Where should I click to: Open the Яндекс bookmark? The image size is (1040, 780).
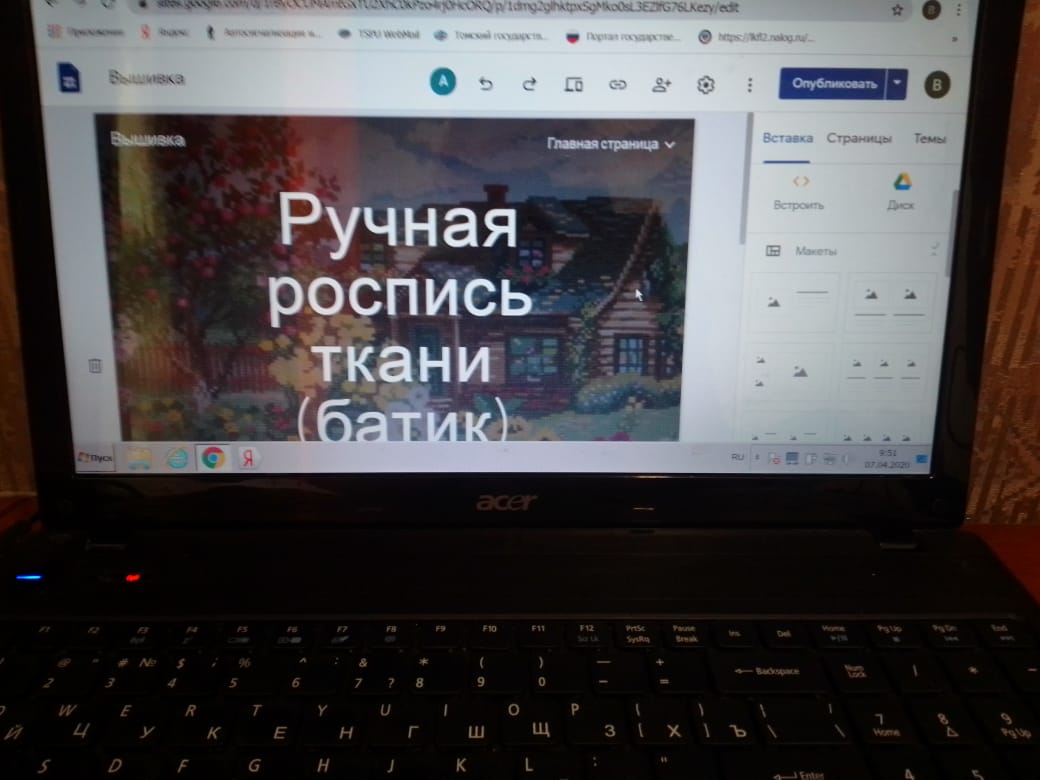click(x=165, y=32)
